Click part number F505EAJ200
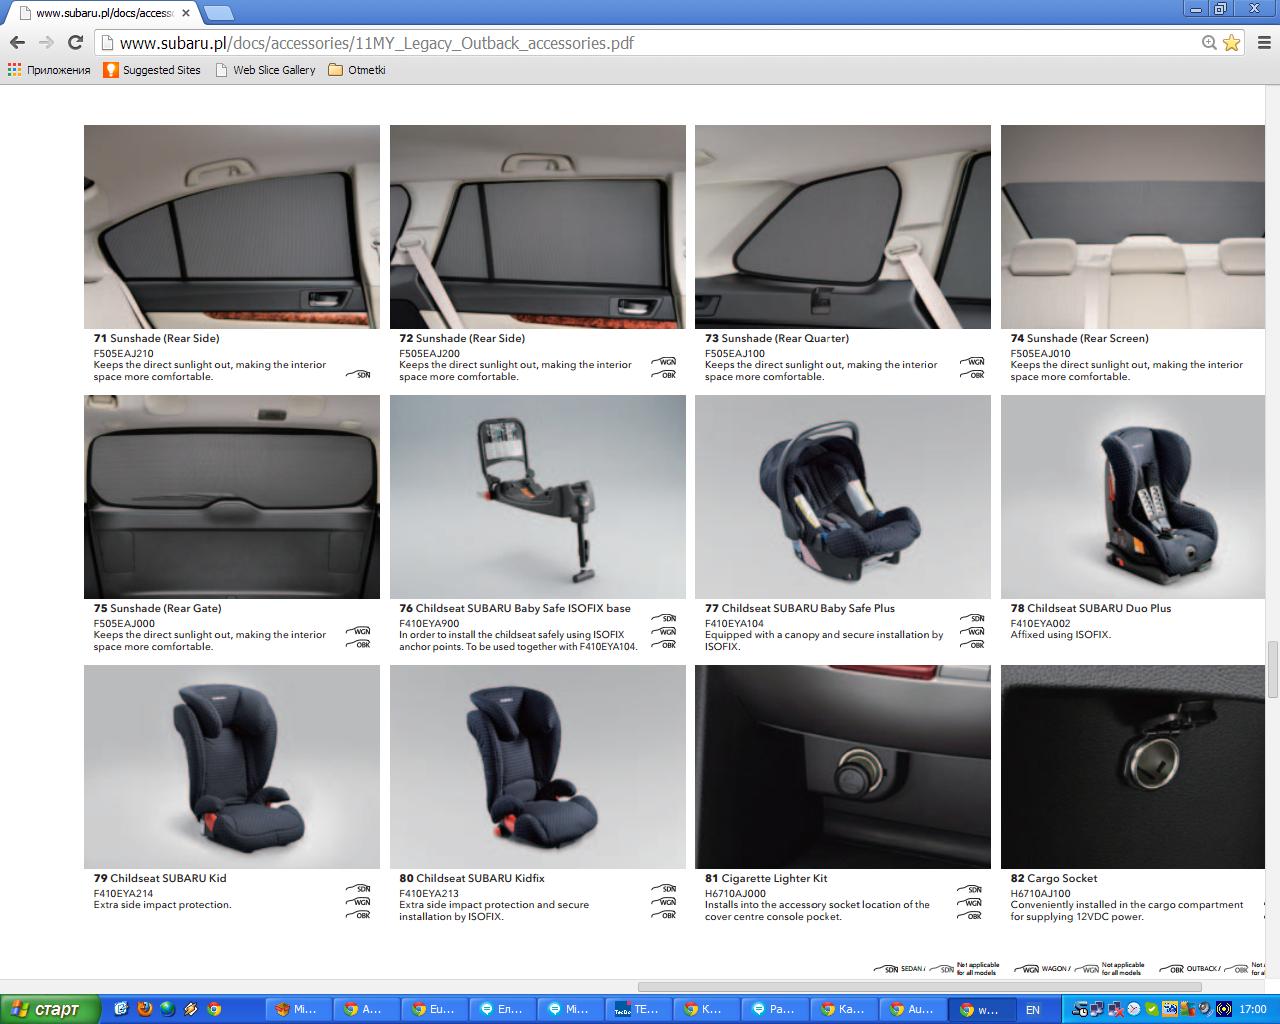 coord(430,353)
